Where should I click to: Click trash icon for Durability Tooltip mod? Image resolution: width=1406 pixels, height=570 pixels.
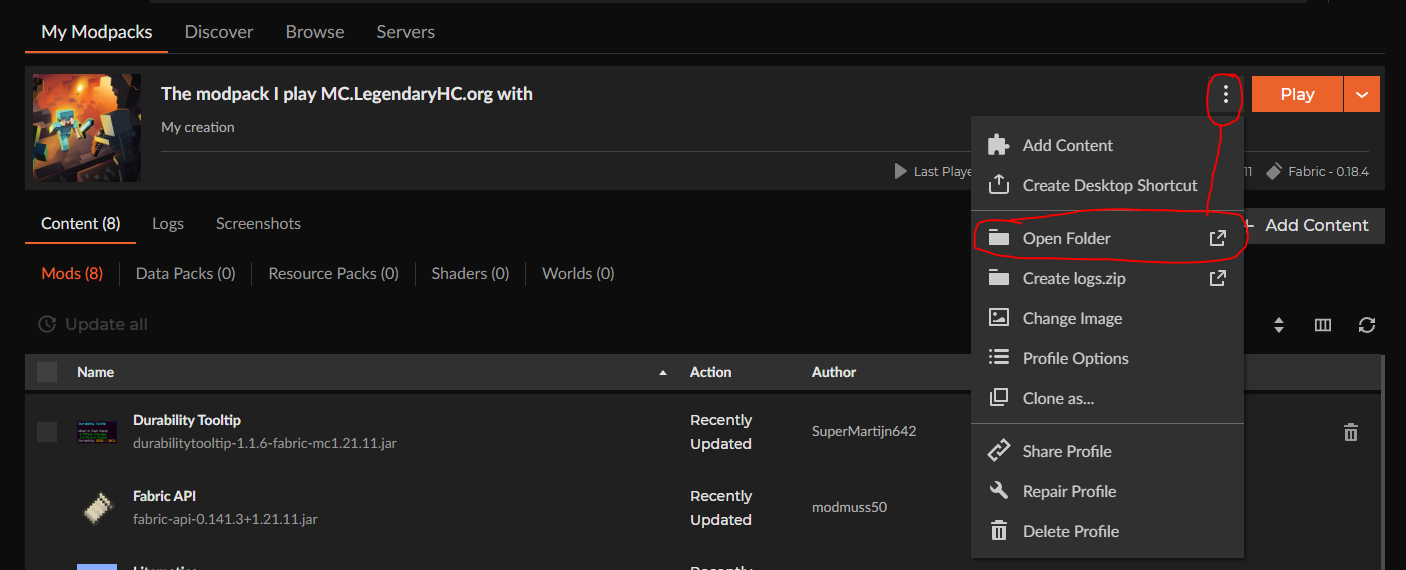[x=1351, y=432]
